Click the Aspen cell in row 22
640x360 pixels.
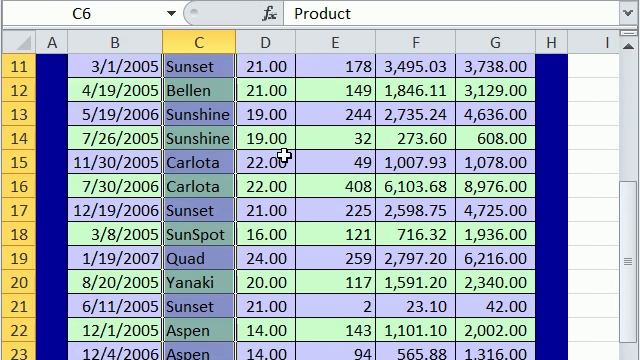point(199,330)
